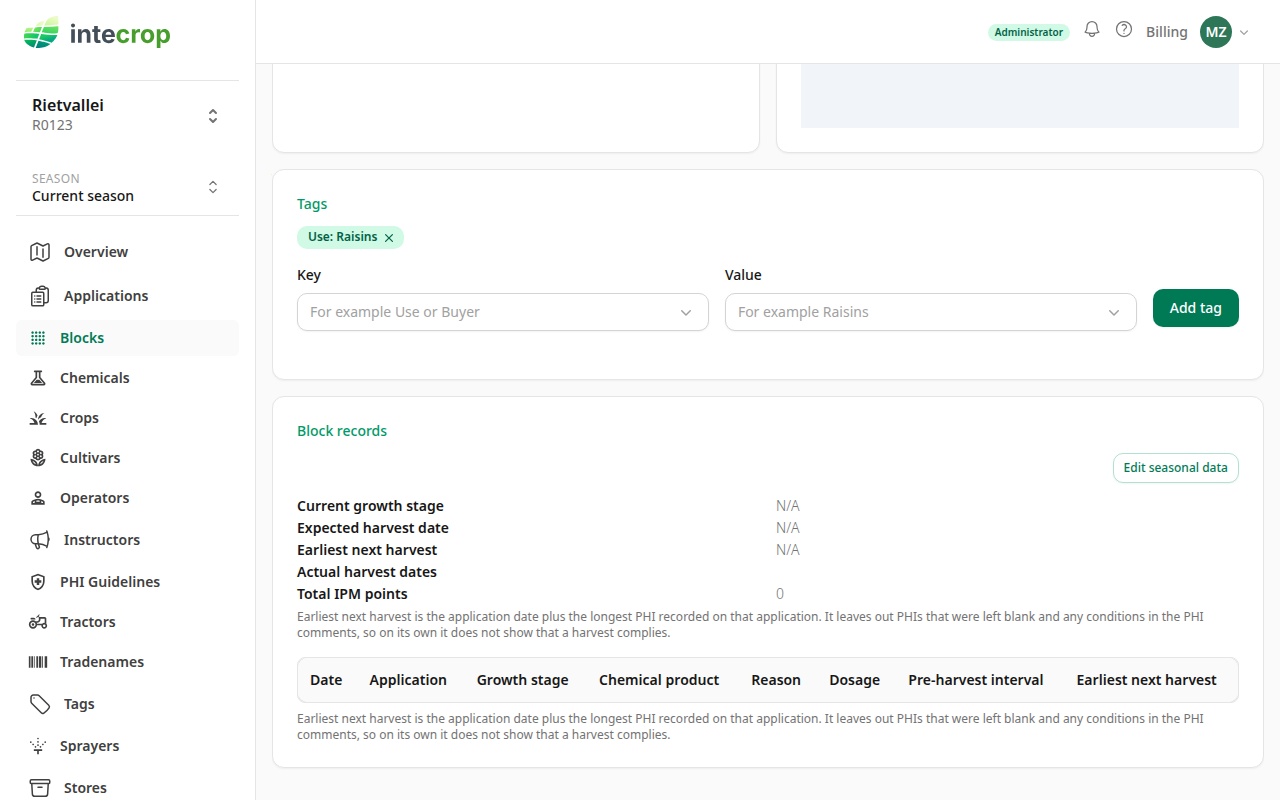
Task: Click the Reason column header
Action: pyautogui.click(x=776, y=680)
